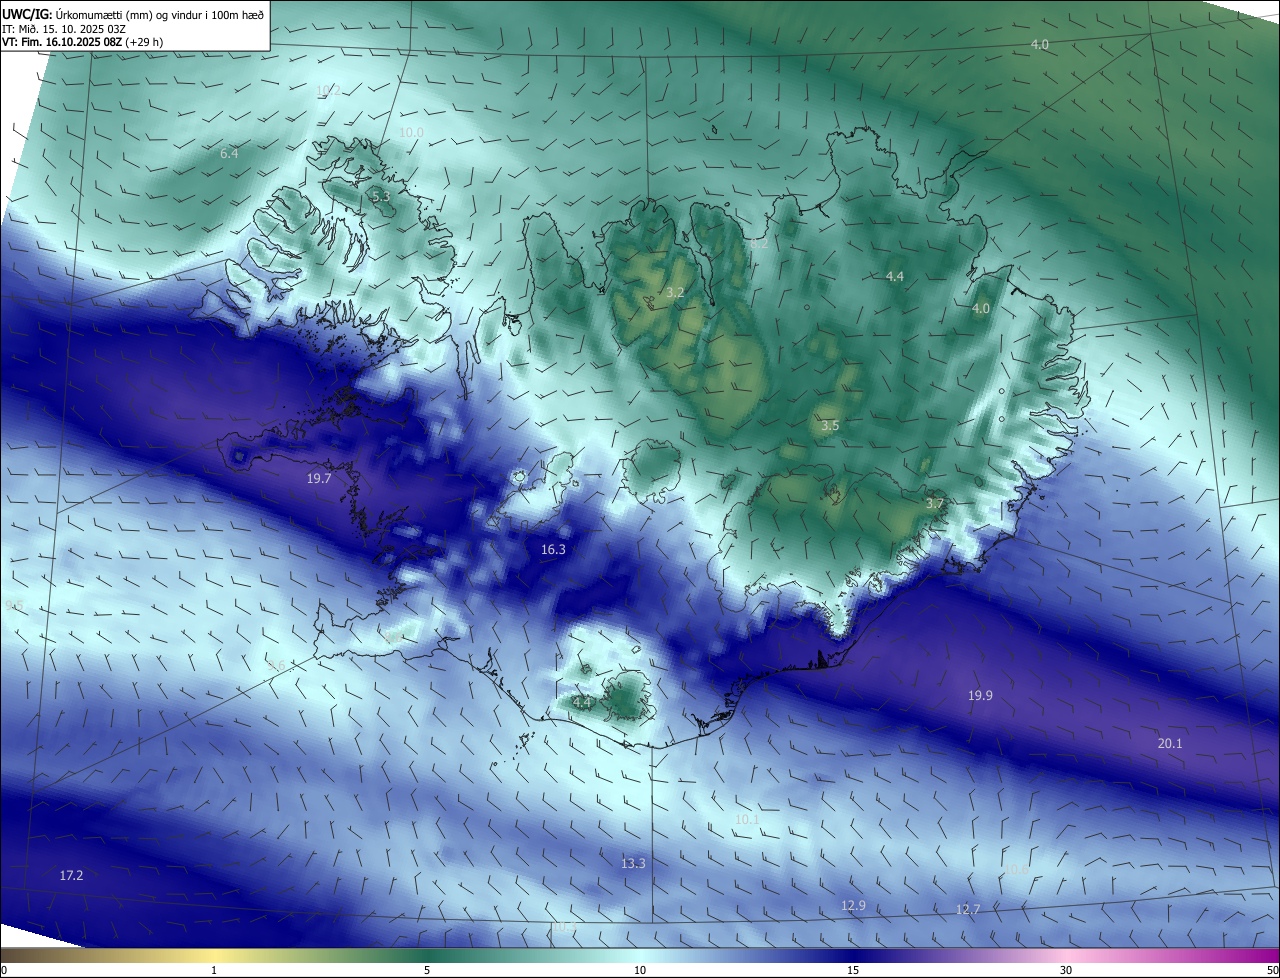Click the 10.2 precipitation value label
The height and width of the screenshot is (978, 1280).
click(328, 91)
